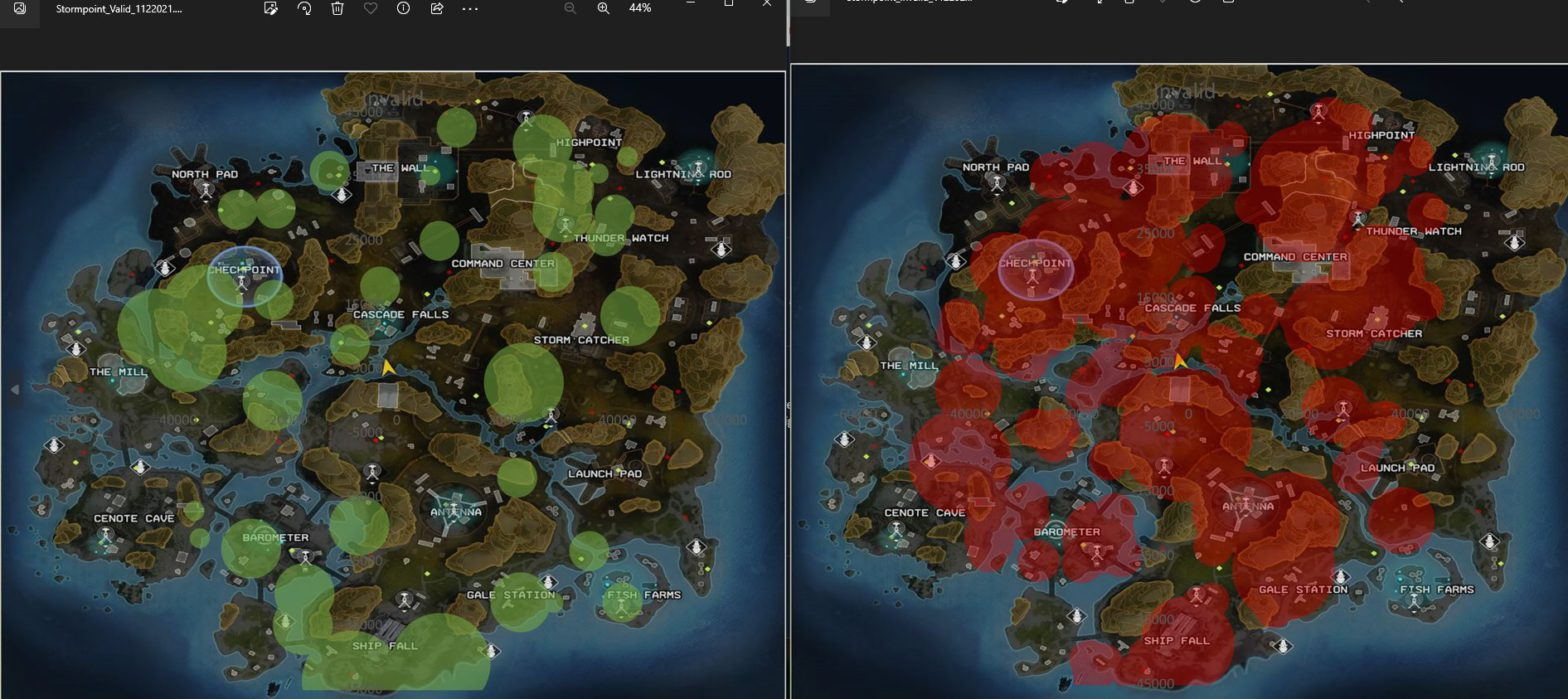Zoom in using magnifier plus icon
This screenshot has height=699, width=1568.
(x=603, y=8)
